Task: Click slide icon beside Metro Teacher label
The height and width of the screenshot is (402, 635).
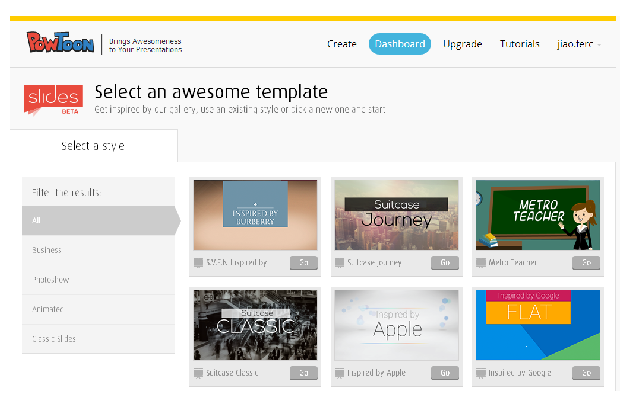Action: pyautogui.click(x=481, y=263)
